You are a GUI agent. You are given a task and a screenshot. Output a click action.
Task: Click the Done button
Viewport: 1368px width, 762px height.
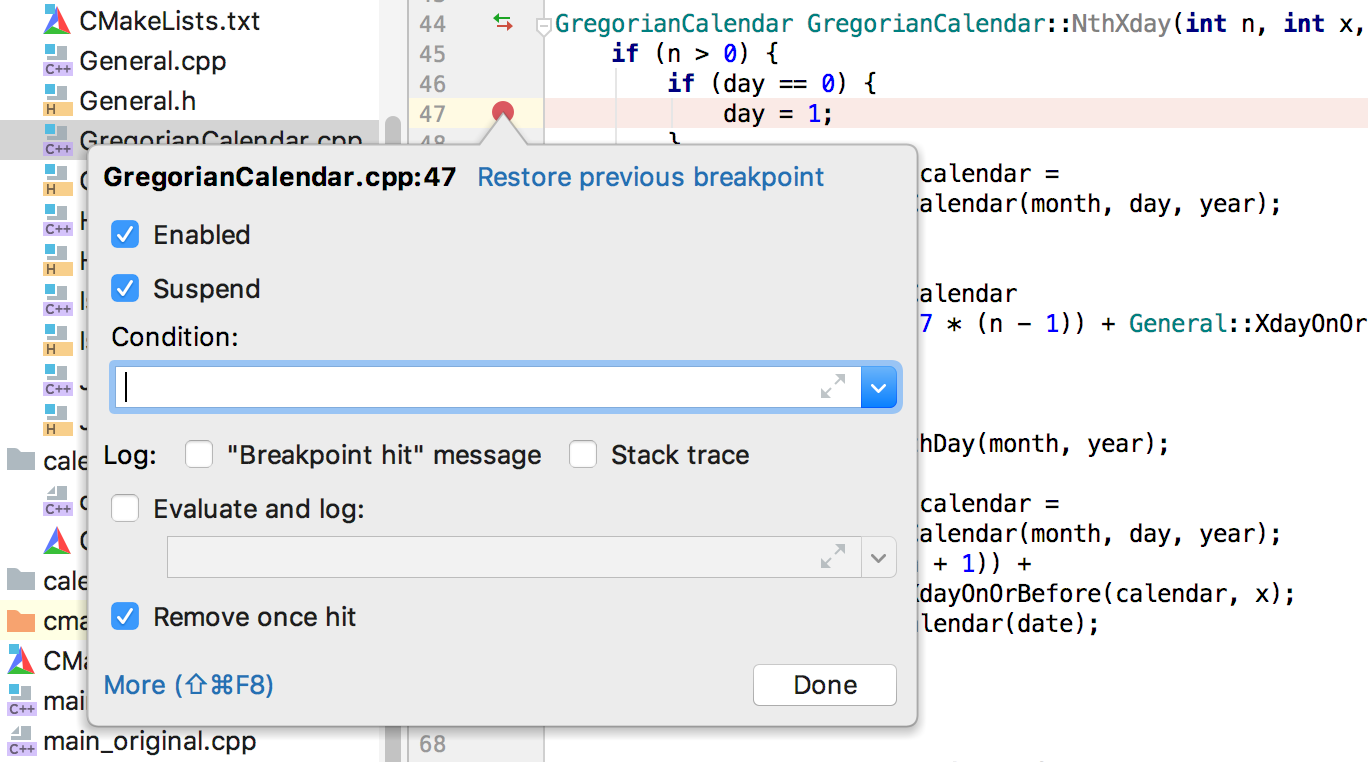click(x=825, y=685)
